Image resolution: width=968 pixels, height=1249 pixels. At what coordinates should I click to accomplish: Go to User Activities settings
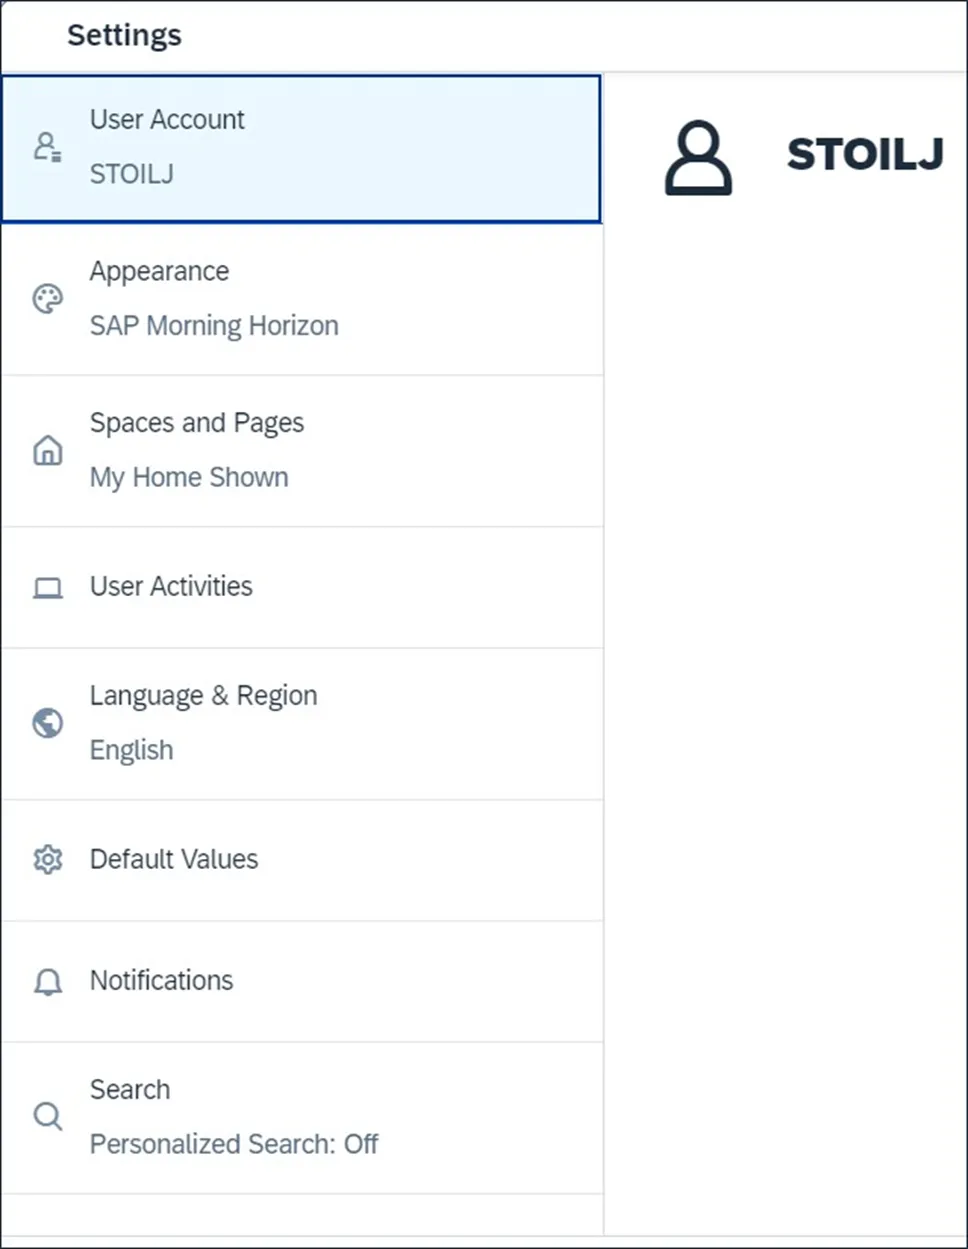click(171, 587)
